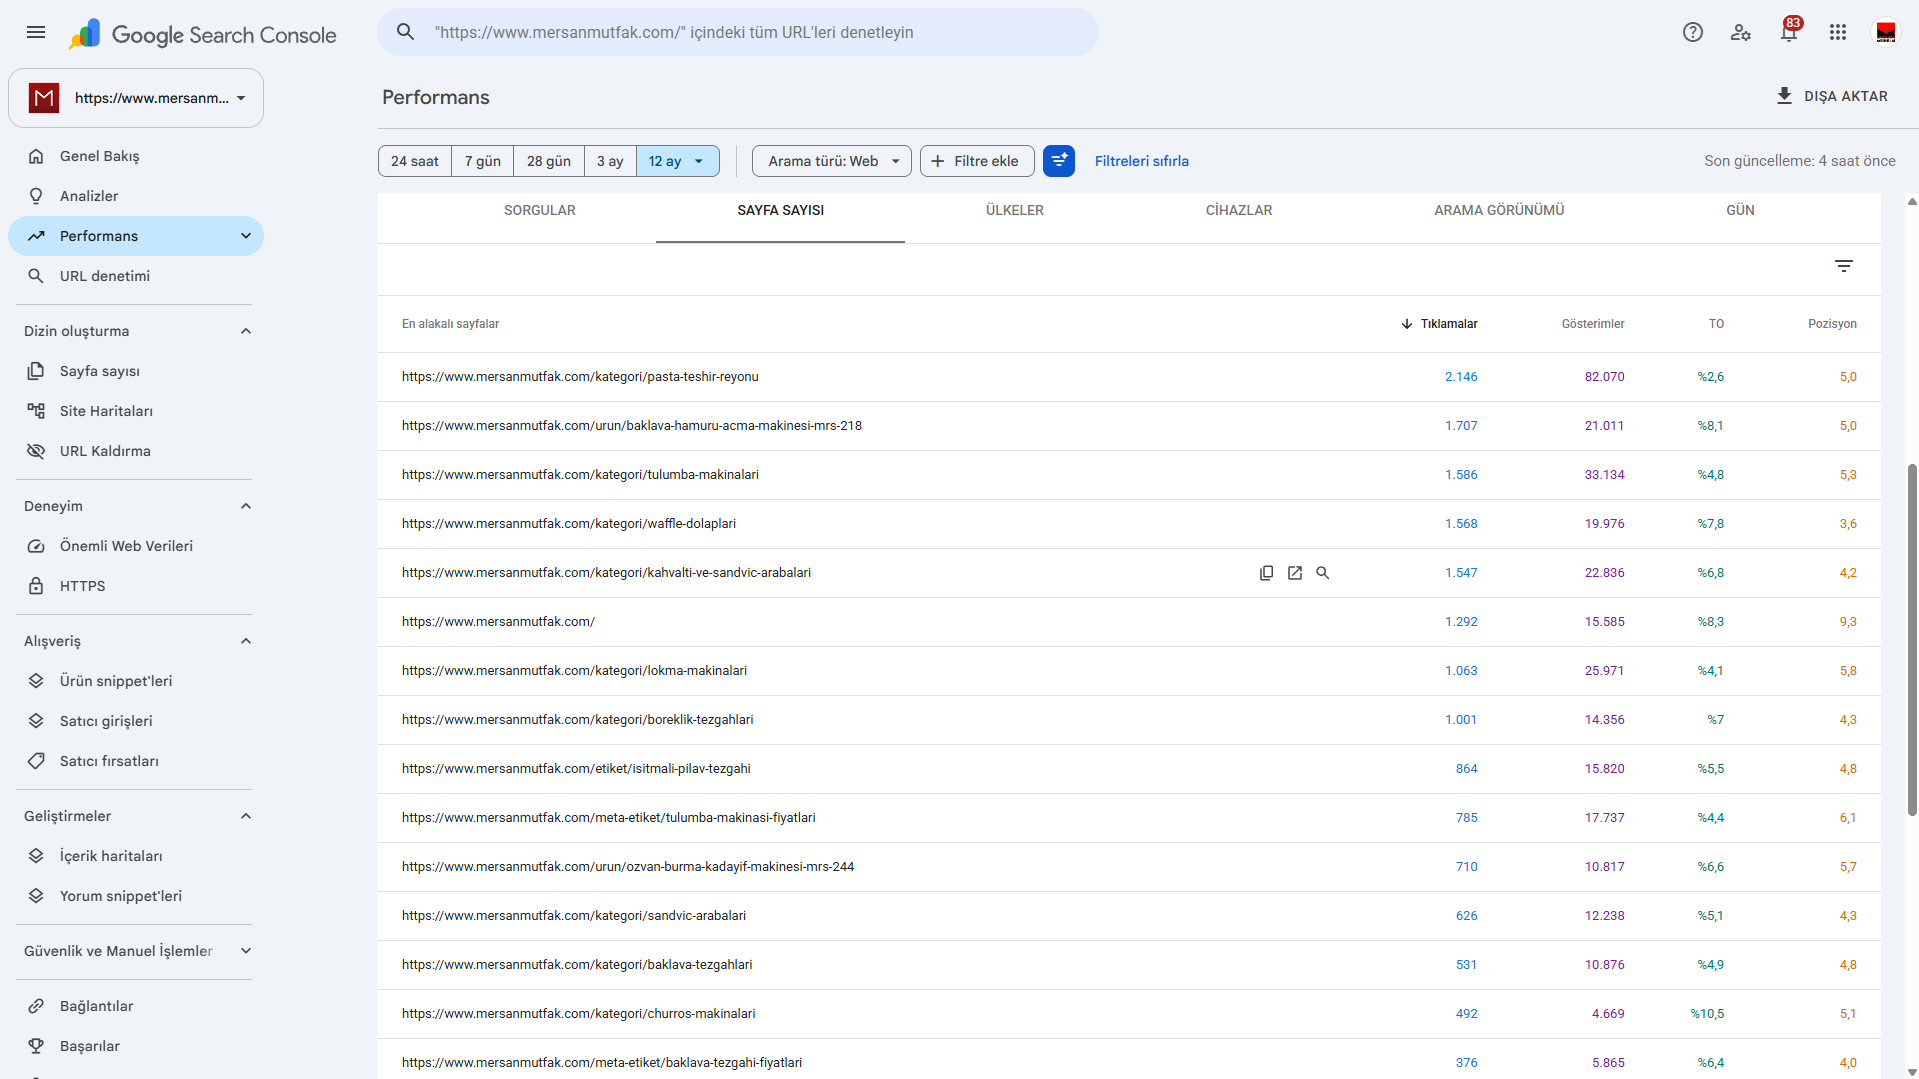Click the Başarılar trophy icon

tap(36, 1046)
